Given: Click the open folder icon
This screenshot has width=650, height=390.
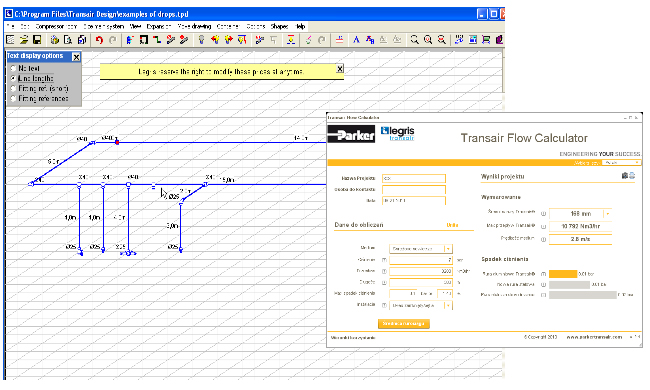Looking at the screenshot, I should (x=24, y=40).
